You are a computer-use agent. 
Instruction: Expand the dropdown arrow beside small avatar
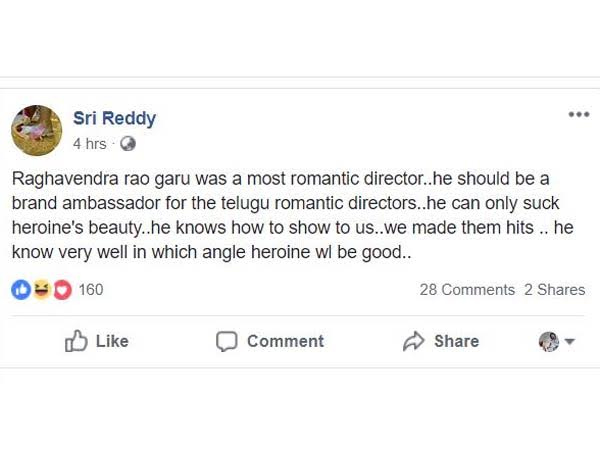(570, 342)
